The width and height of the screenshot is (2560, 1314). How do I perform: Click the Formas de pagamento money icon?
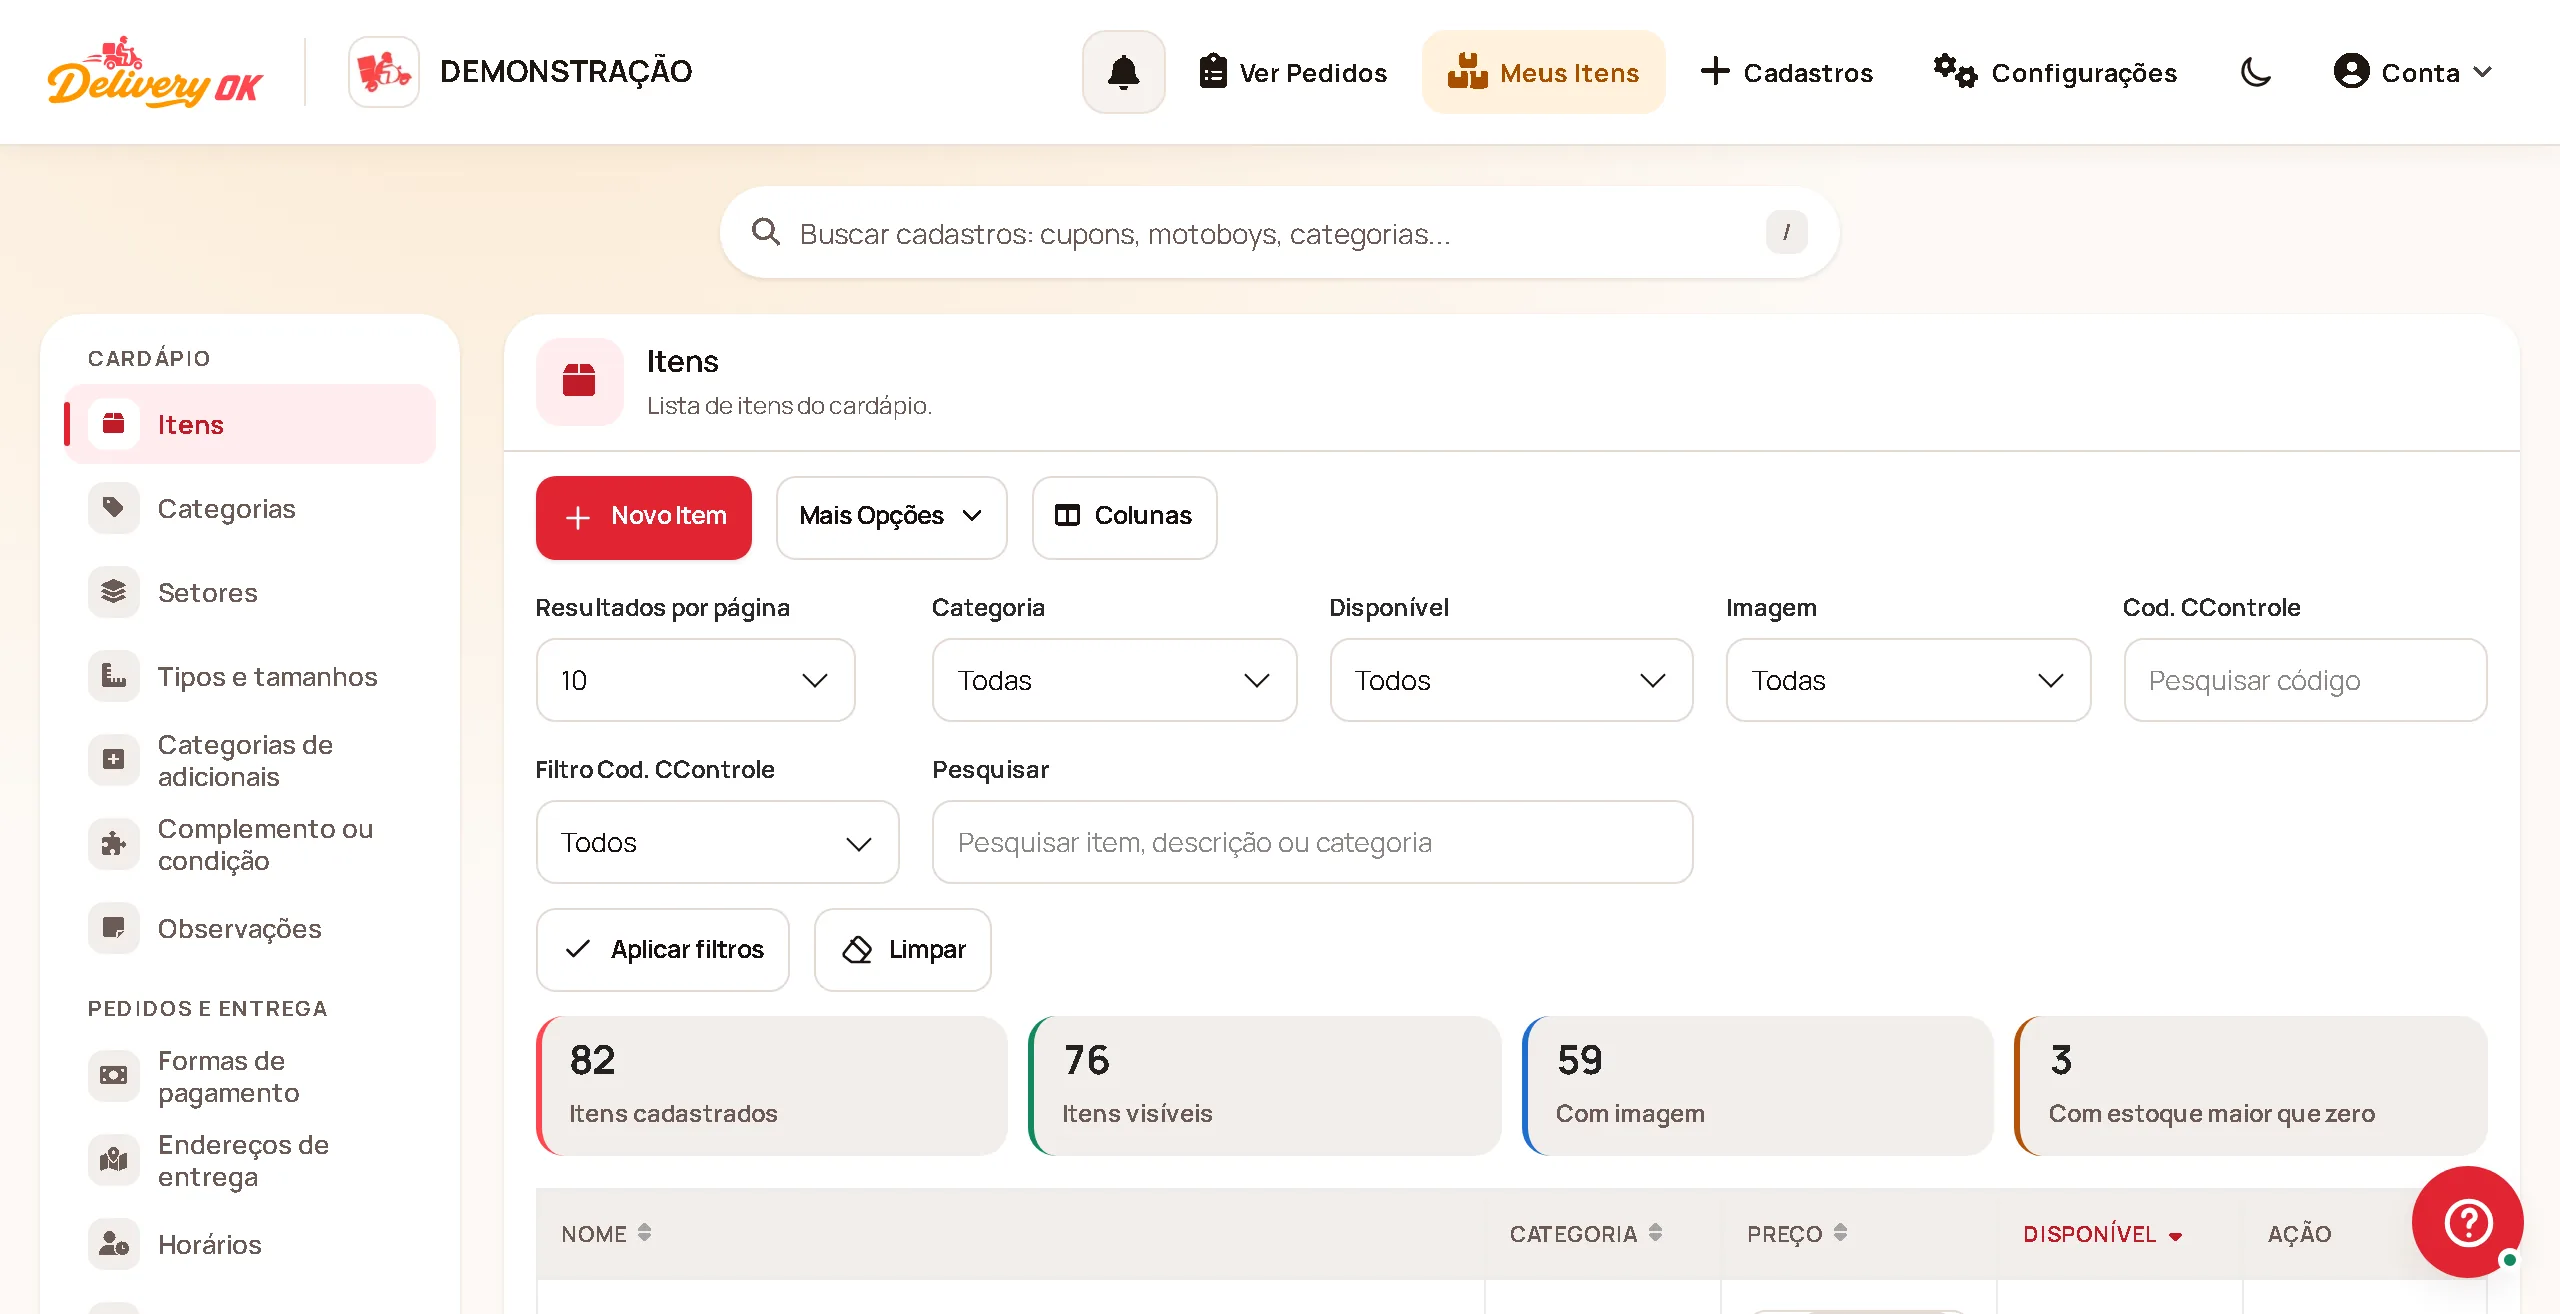click(x=114, y=1076)
